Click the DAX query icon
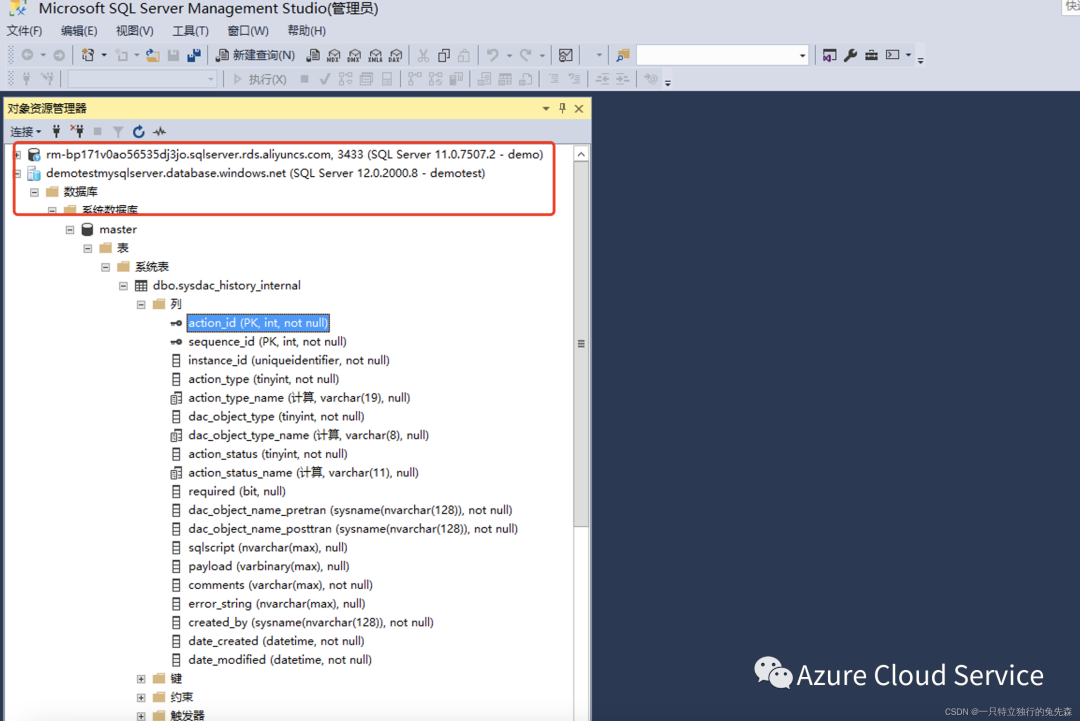 tap(396, 55)
